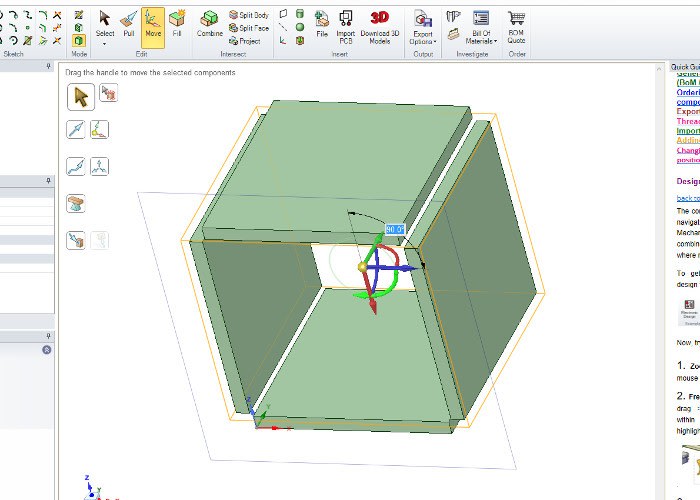Click the pushpin on the middle left panel
Viewport: 700px width, 500px height.
[x=48, y=181]
